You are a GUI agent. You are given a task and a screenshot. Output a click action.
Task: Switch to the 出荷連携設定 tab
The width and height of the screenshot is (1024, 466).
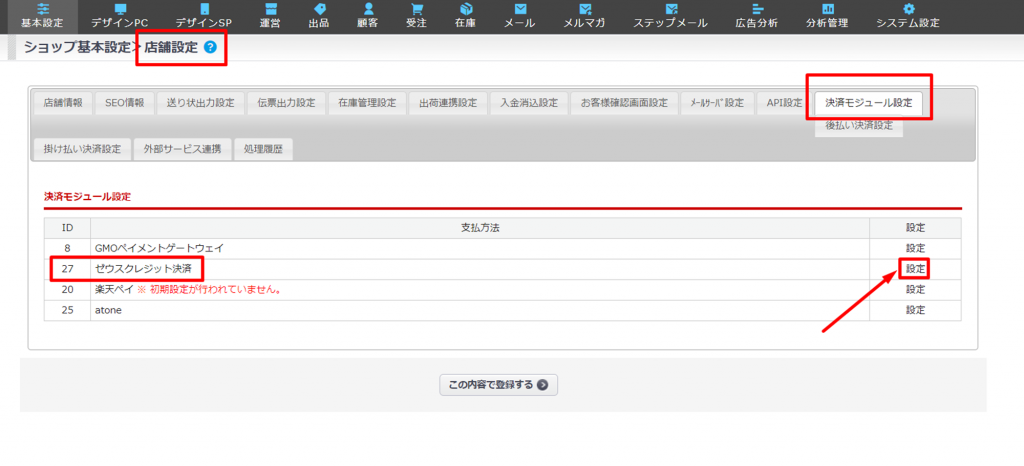(448, 103)
